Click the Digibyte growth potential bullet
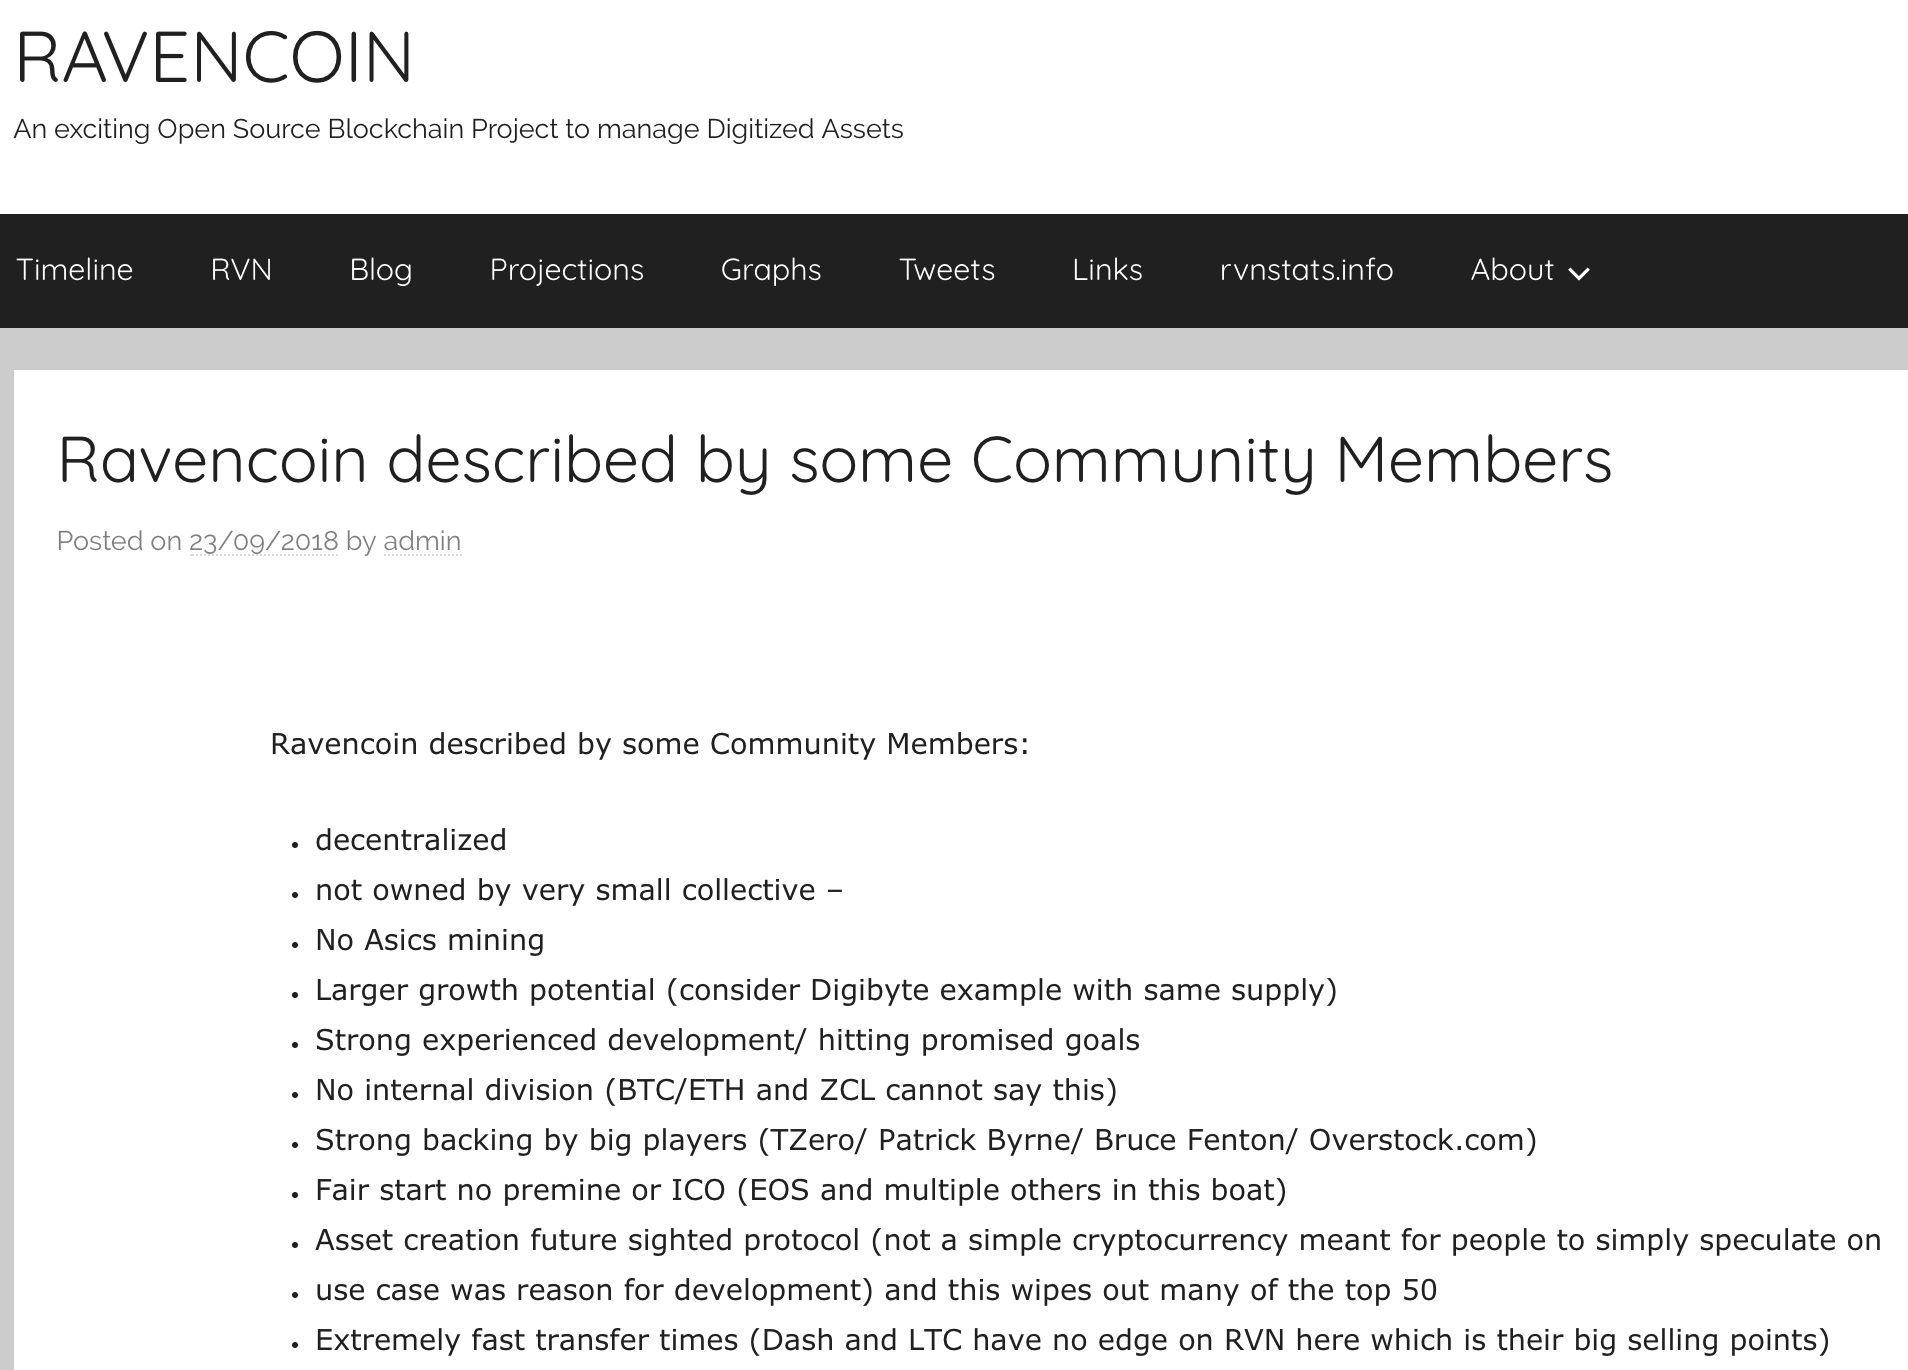 826,990
